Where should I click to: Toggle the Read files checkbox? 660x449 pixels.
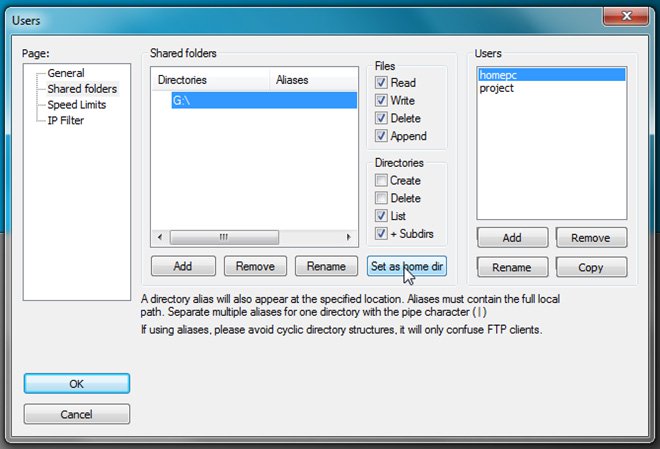pos(381,83)
